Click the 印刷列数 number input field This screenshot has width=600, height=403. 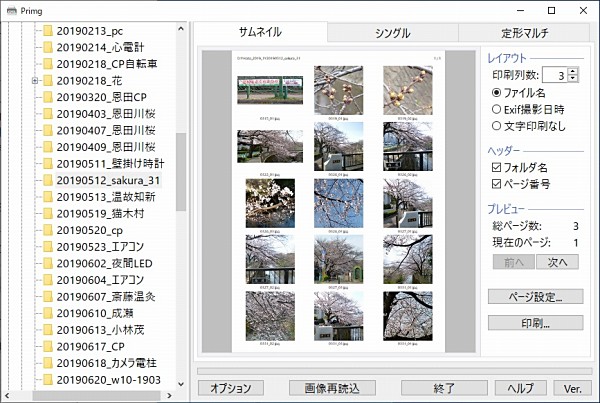tap(555, 75)
